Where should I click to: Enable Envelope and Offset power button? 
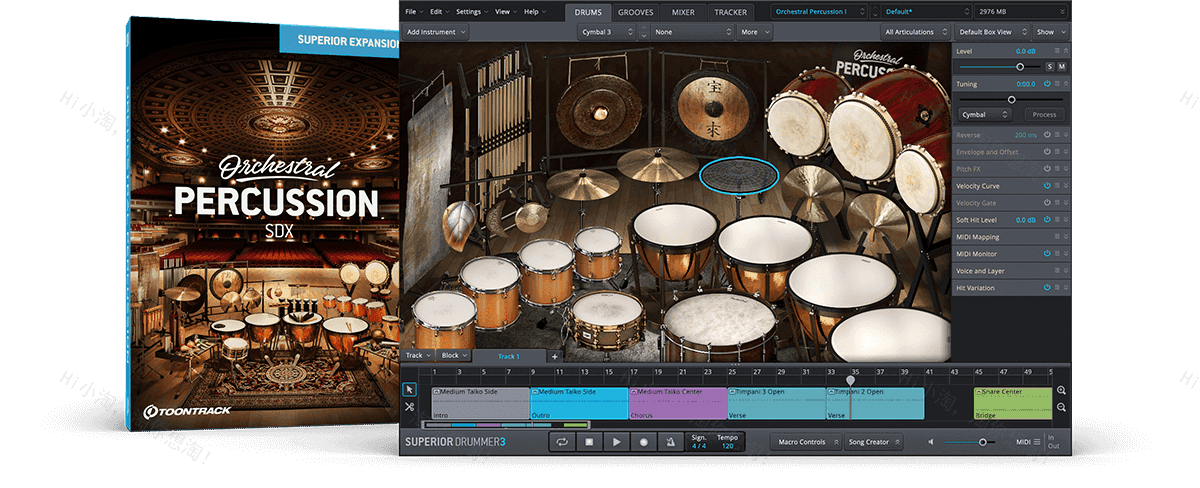(x=1047, y=152)
